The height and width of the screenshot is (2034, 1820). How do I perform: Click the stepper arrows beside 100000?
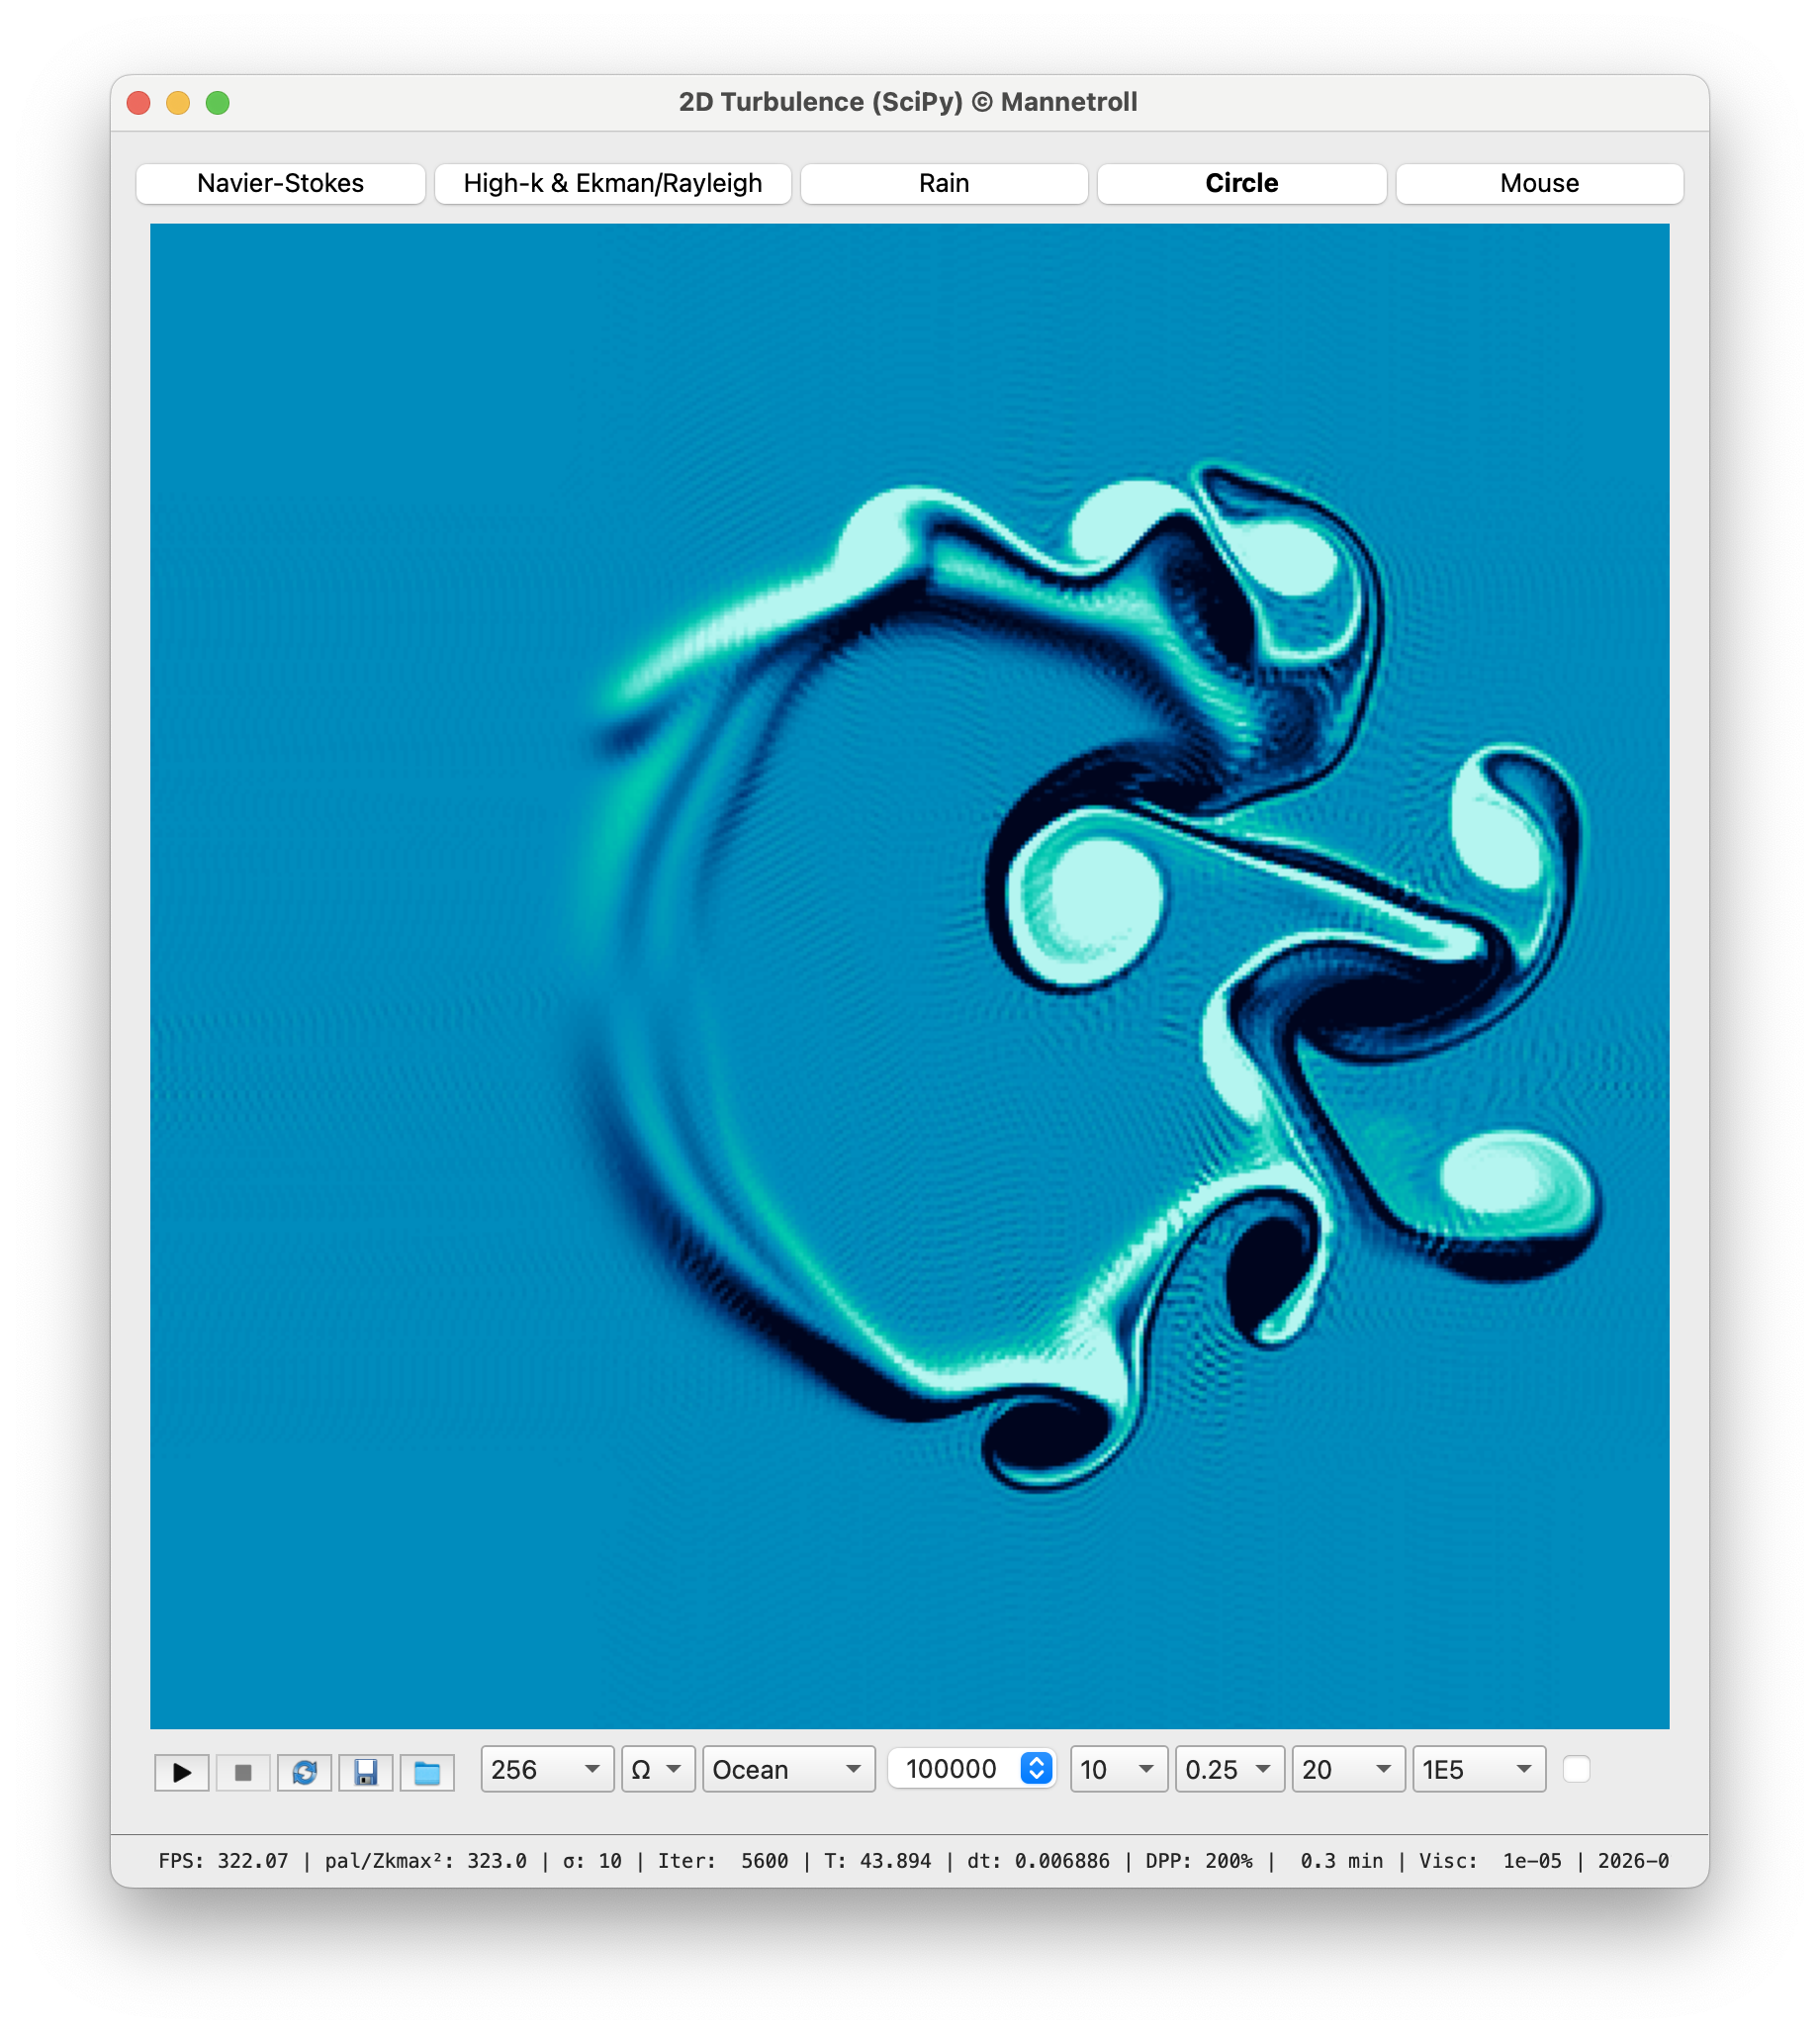pyautogui.click(x=1037, y=1769)
